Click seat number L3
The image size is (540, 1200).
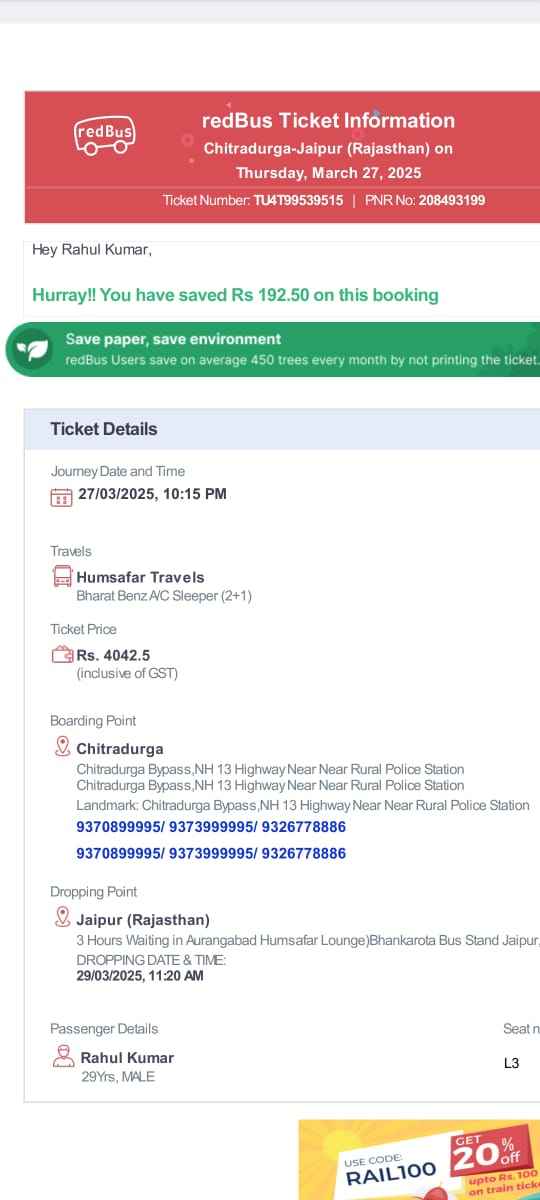511,1063
